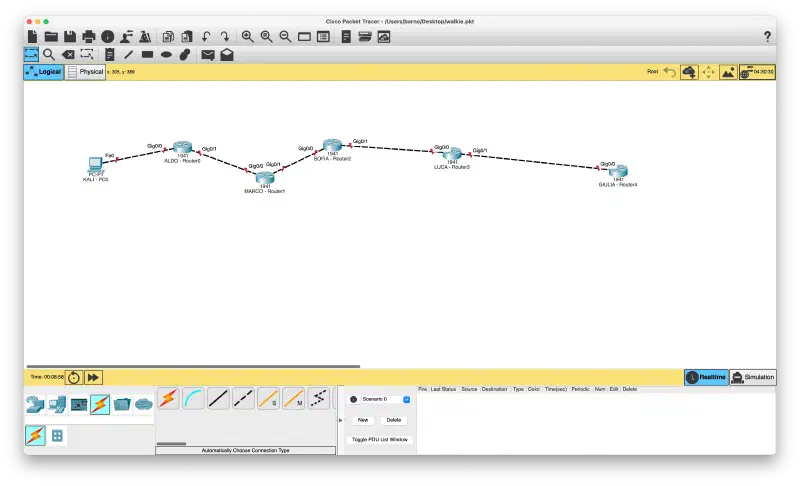Screen dimensions: 800x486
Task: Zoom out of the workspace
Action: coord(285,36)
